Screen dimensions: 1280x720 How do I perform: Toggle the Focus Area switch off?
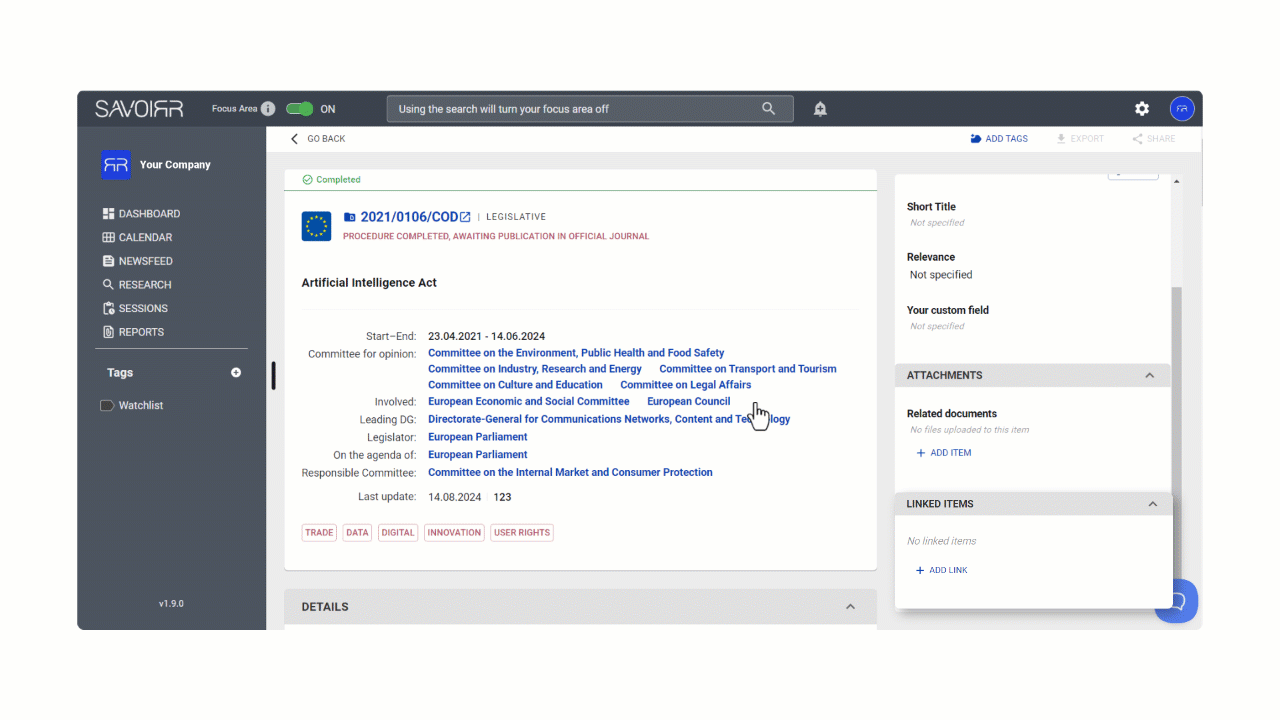click(299, 109)
